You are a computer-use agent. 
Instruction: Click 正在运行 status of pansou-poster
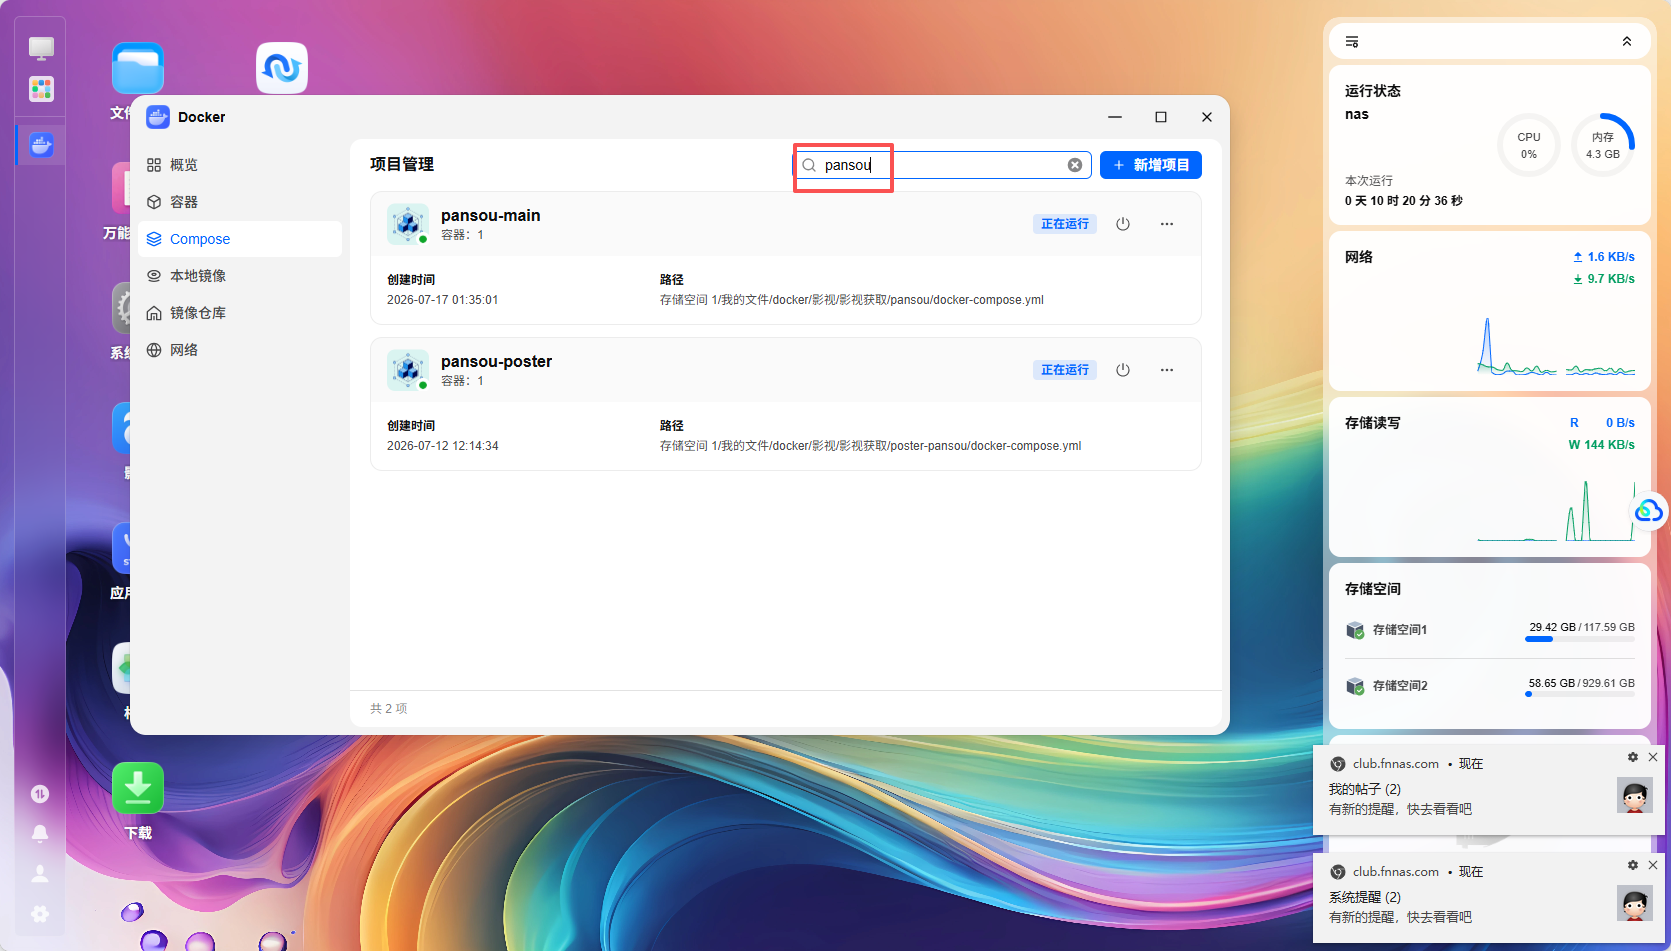pyautogui.click(x=1065, y=370)
